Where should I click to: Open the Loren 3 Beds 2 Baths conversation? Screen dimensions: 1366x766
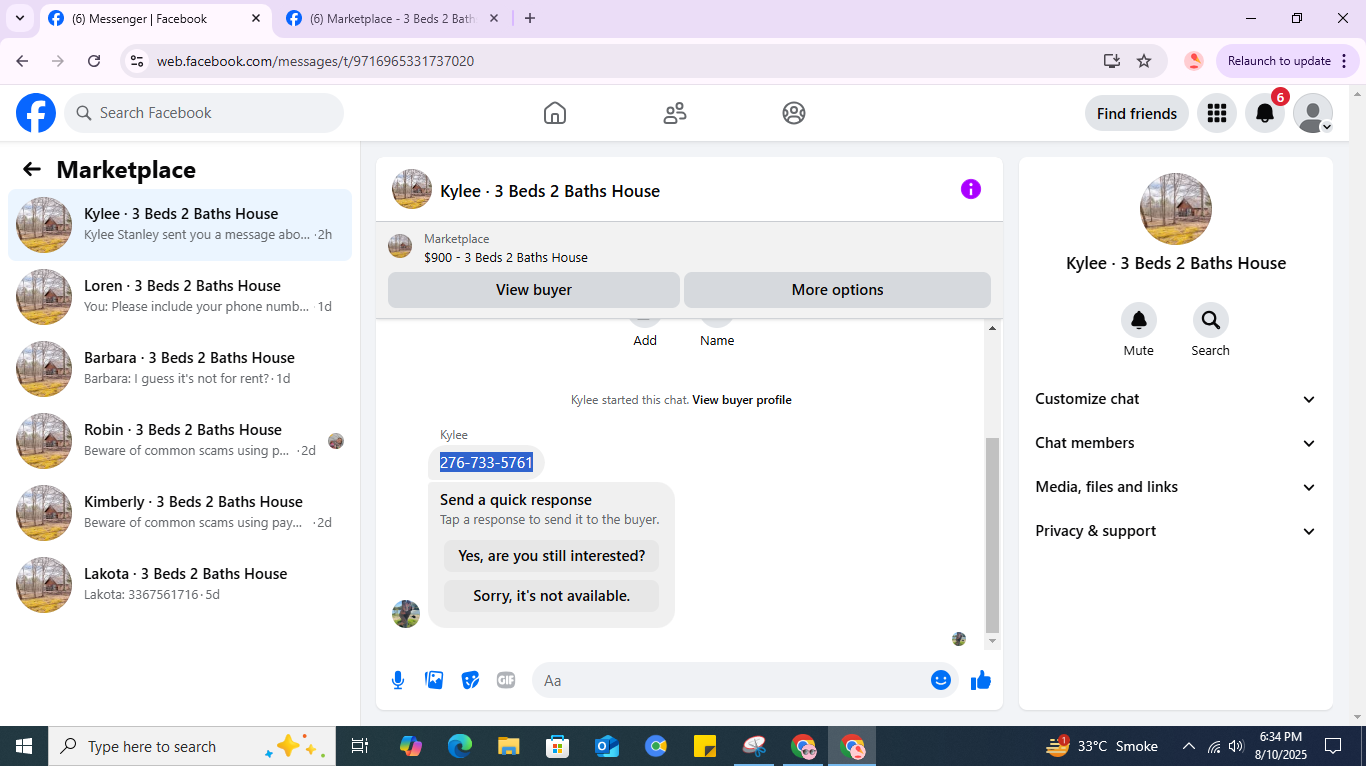point(180,297)
